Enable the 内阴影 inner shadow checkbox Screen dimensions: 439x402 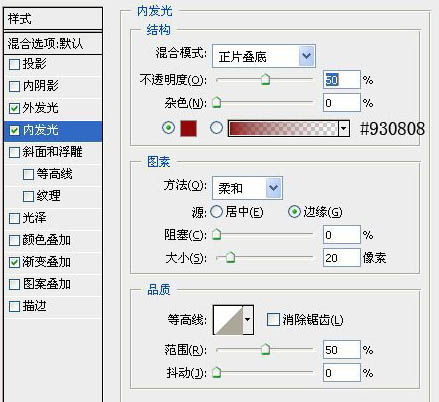(14, 86)
